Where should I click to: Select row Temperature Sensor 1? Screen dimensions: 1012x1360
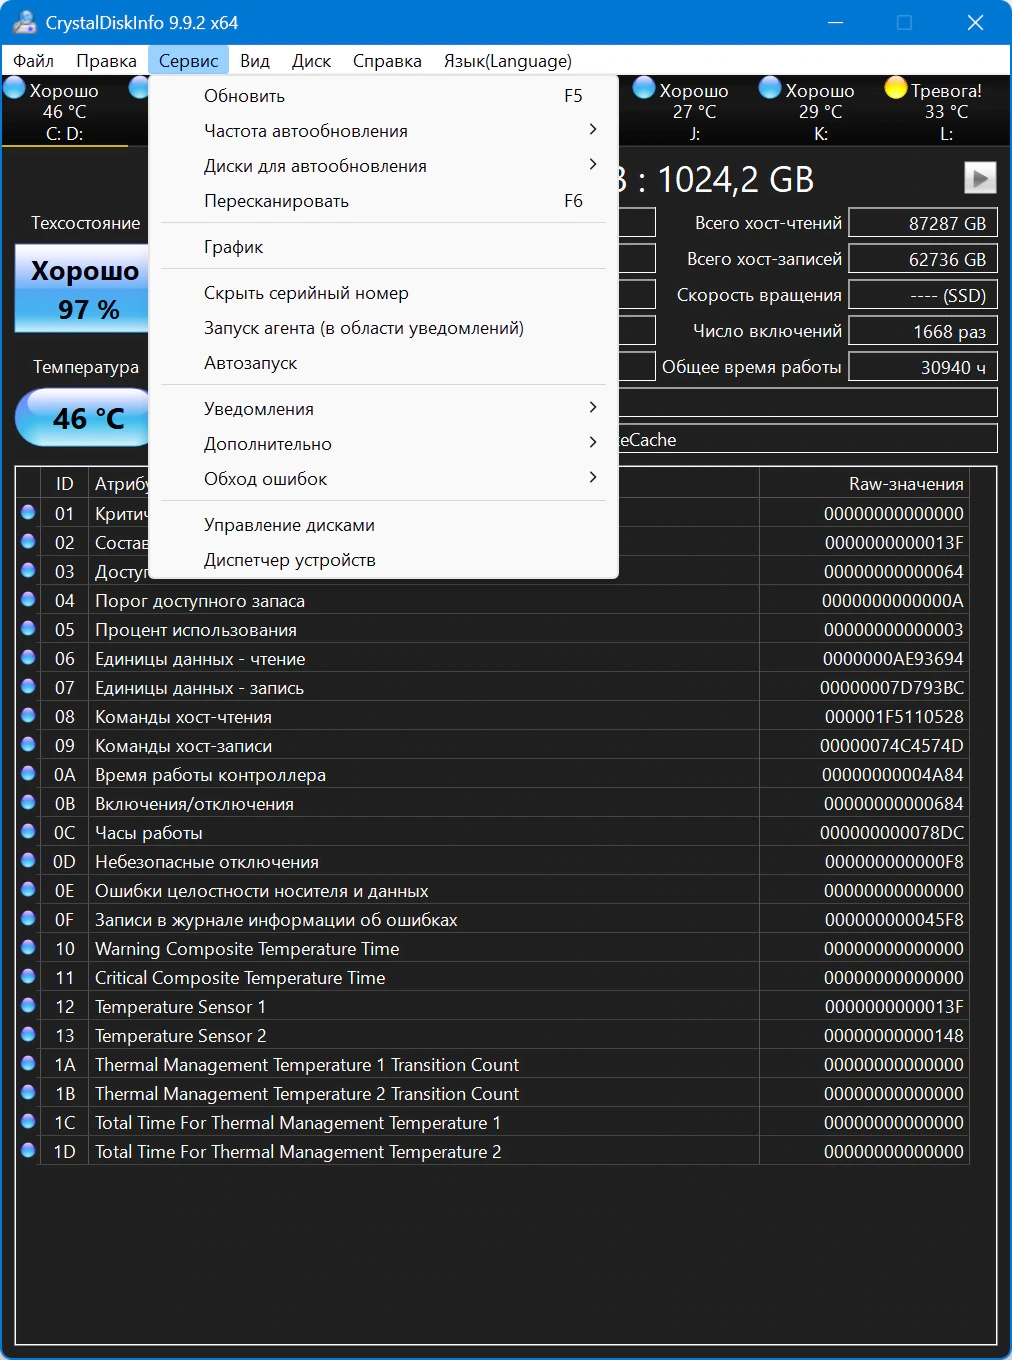coord(493,1006)
